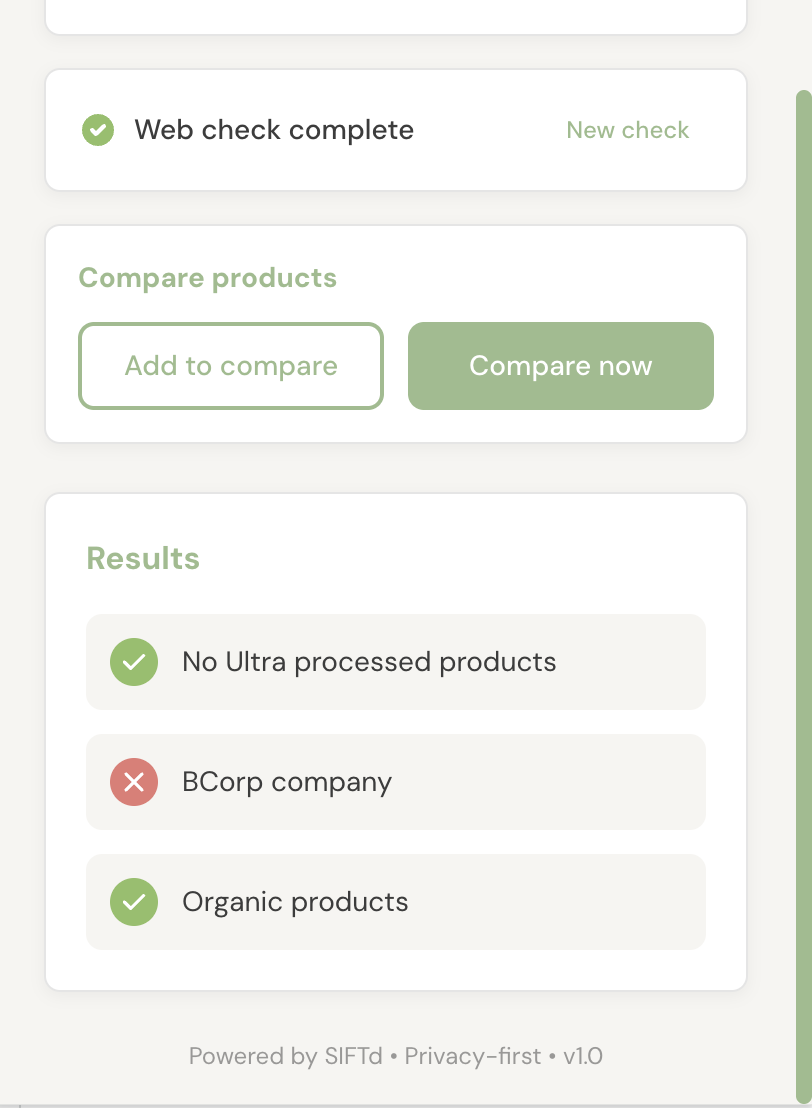Click the Powered by SIFTd footer text

tap(285, 1056)
